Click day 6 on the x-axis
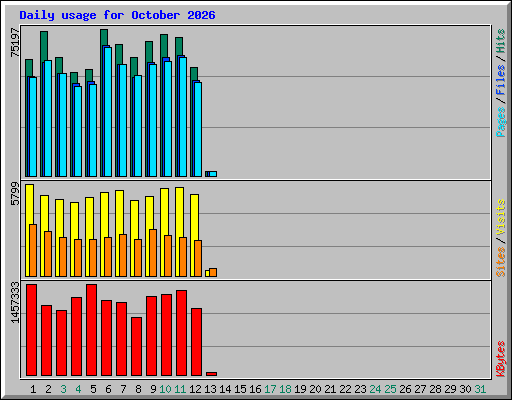The width and height of the screenshot is (512, 400). click(x=108, y=389)
